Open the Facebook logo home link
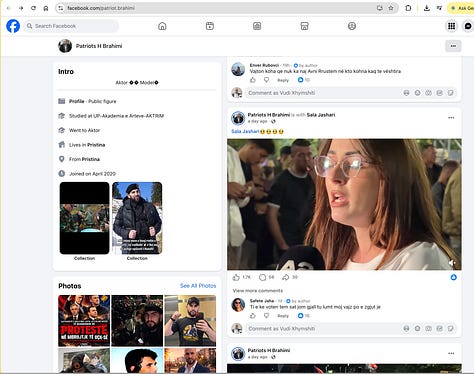This screenshot has width=474, height=374. pyautogui.click(x=13, y=26)
